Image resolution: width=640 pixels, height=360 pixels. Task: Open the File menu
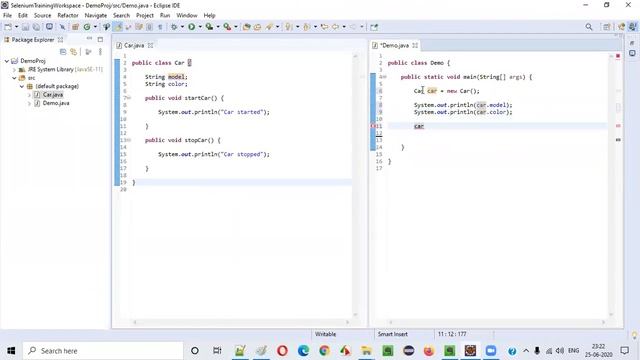[x=7, y=16]
